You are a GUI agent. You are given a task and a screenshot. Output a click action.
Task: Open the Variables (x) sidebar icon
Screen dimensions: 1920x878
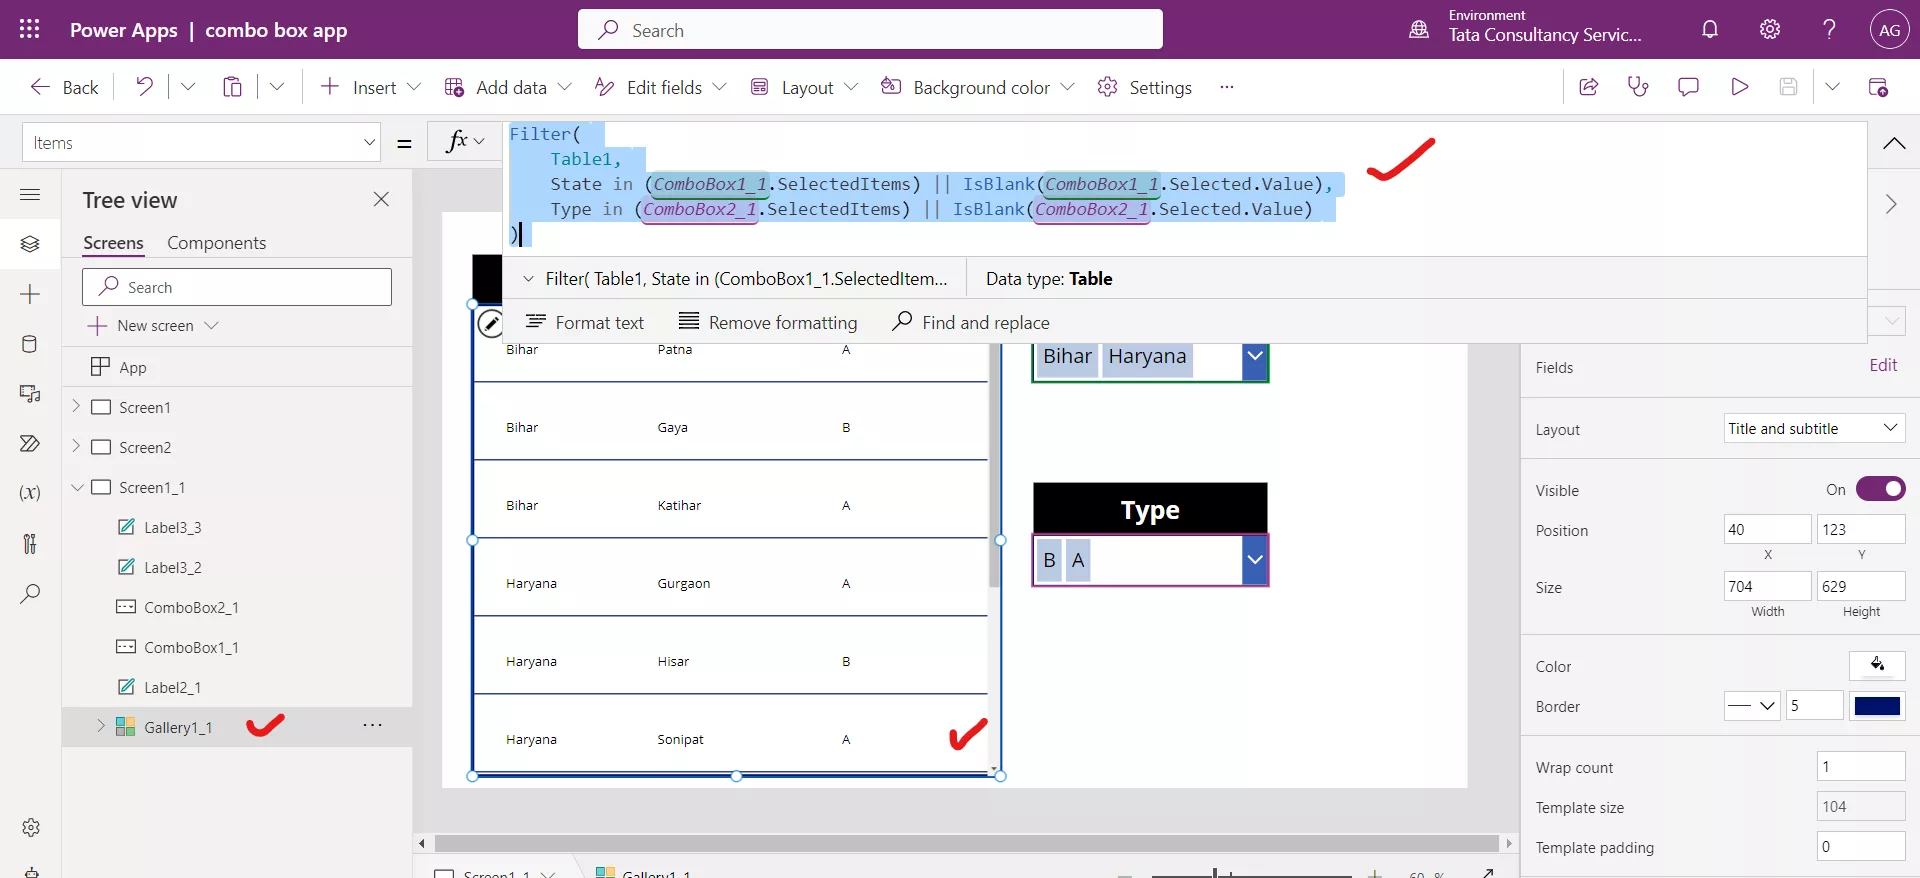point(30,493)
